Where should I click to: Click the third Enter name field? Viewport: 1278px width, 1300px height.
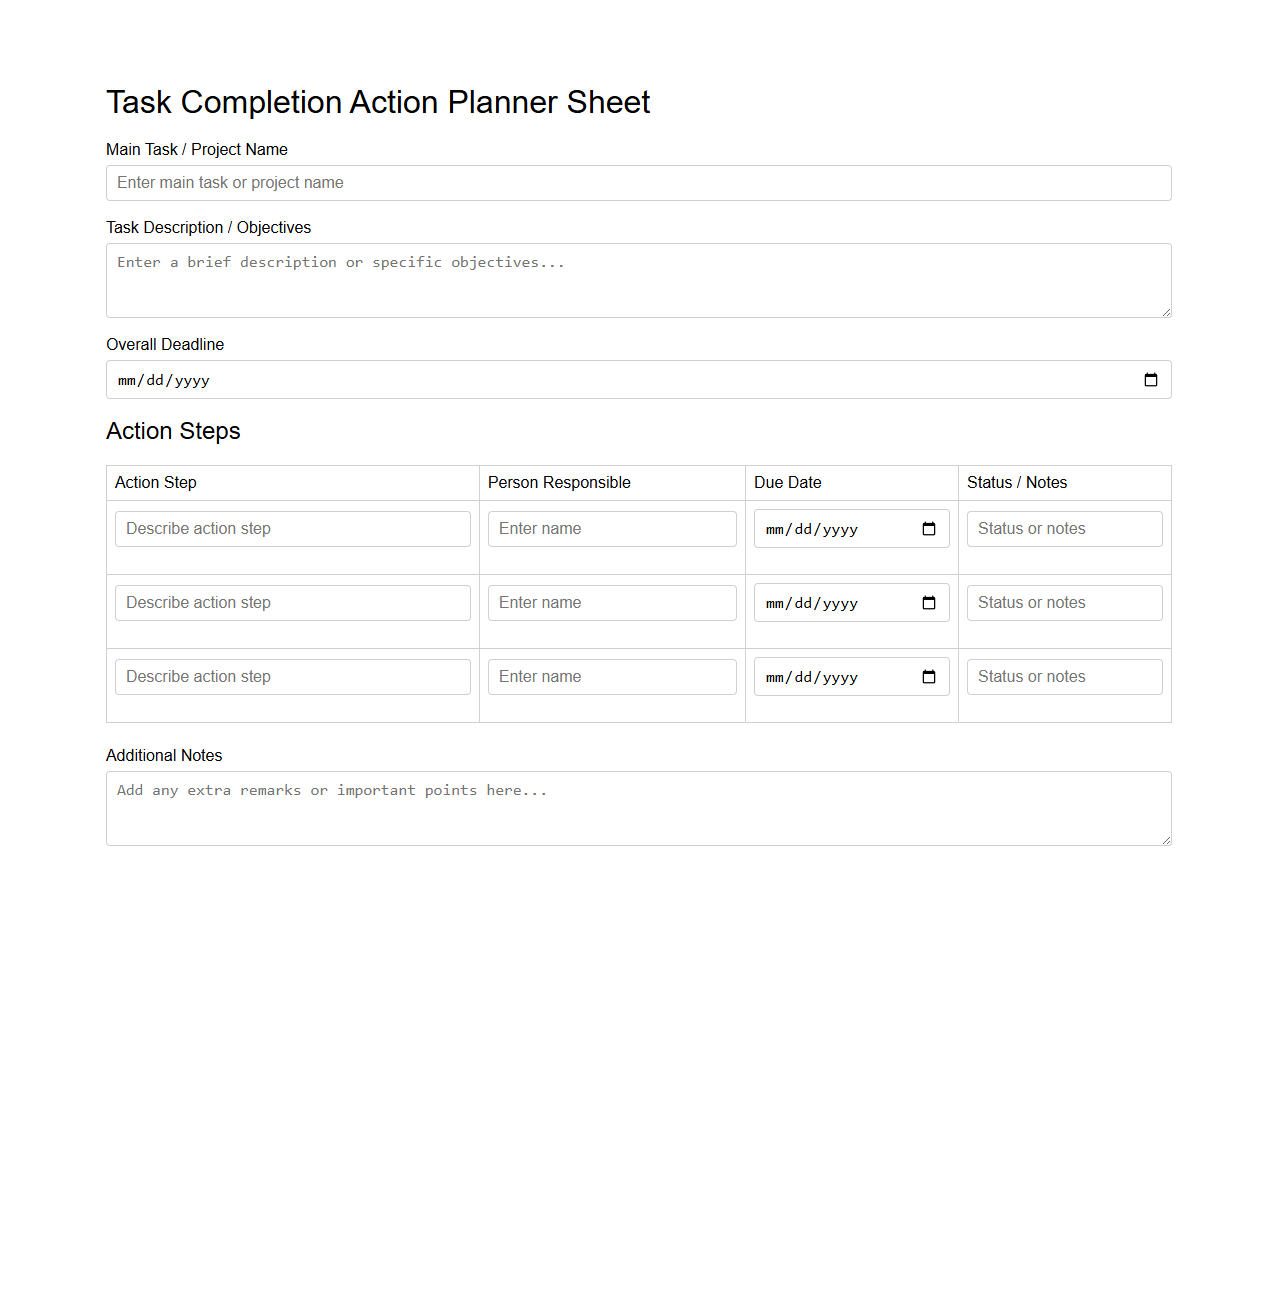point(611,676)
